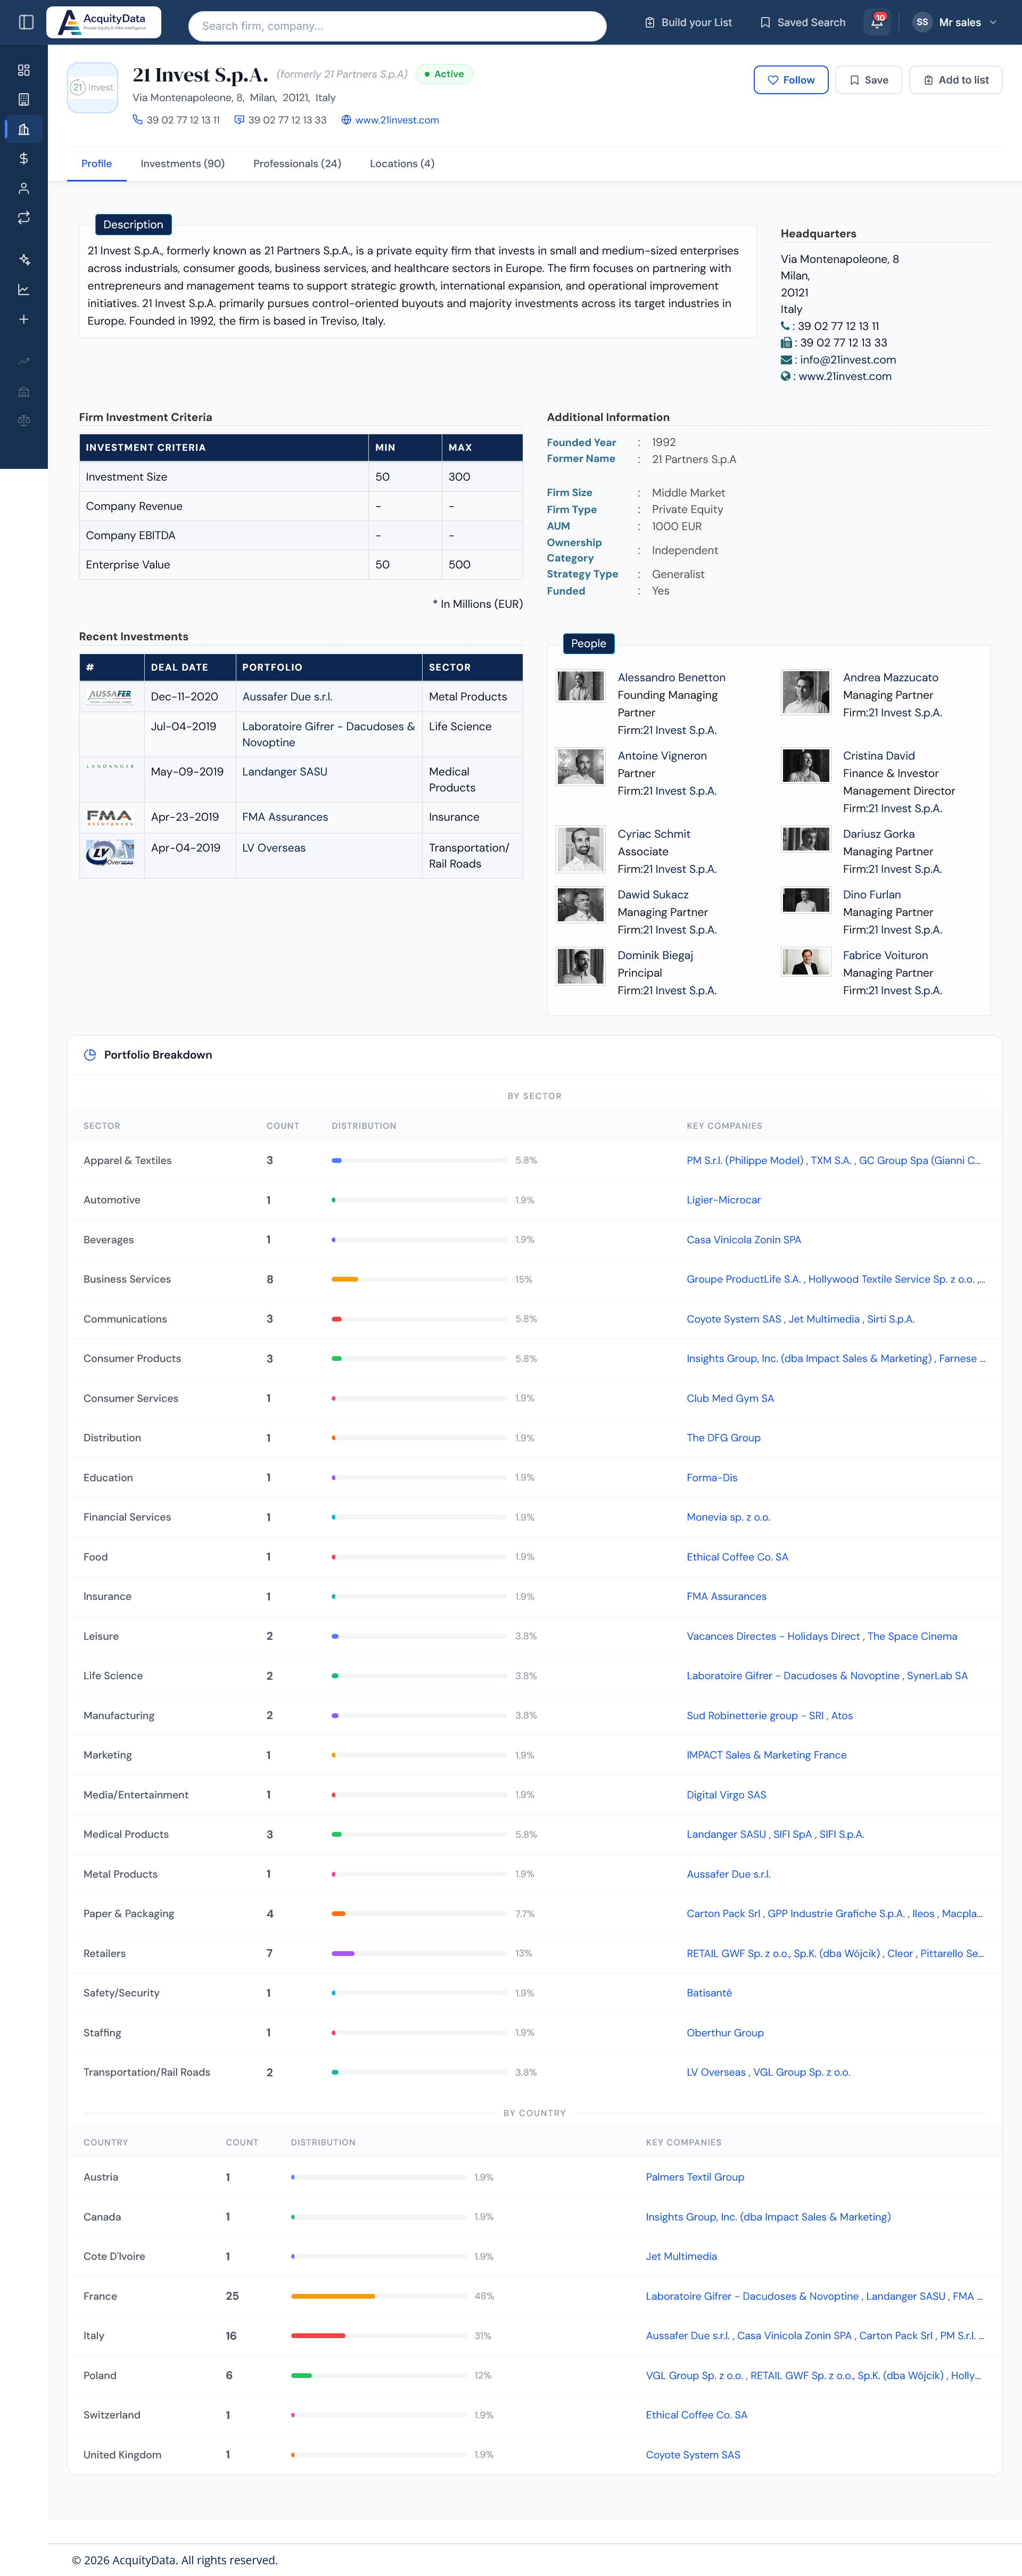1022x2576 pixels.
Task: Click the trending arrow sidebar icon
Action: 24,362
